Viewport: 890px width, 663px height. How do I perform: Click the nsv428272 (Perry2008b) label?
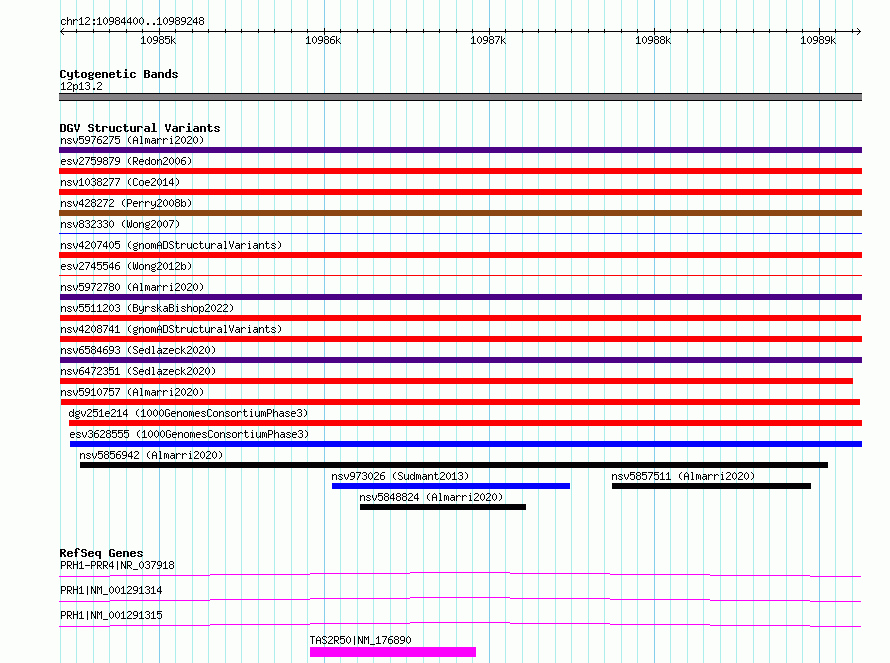(126, 203)
